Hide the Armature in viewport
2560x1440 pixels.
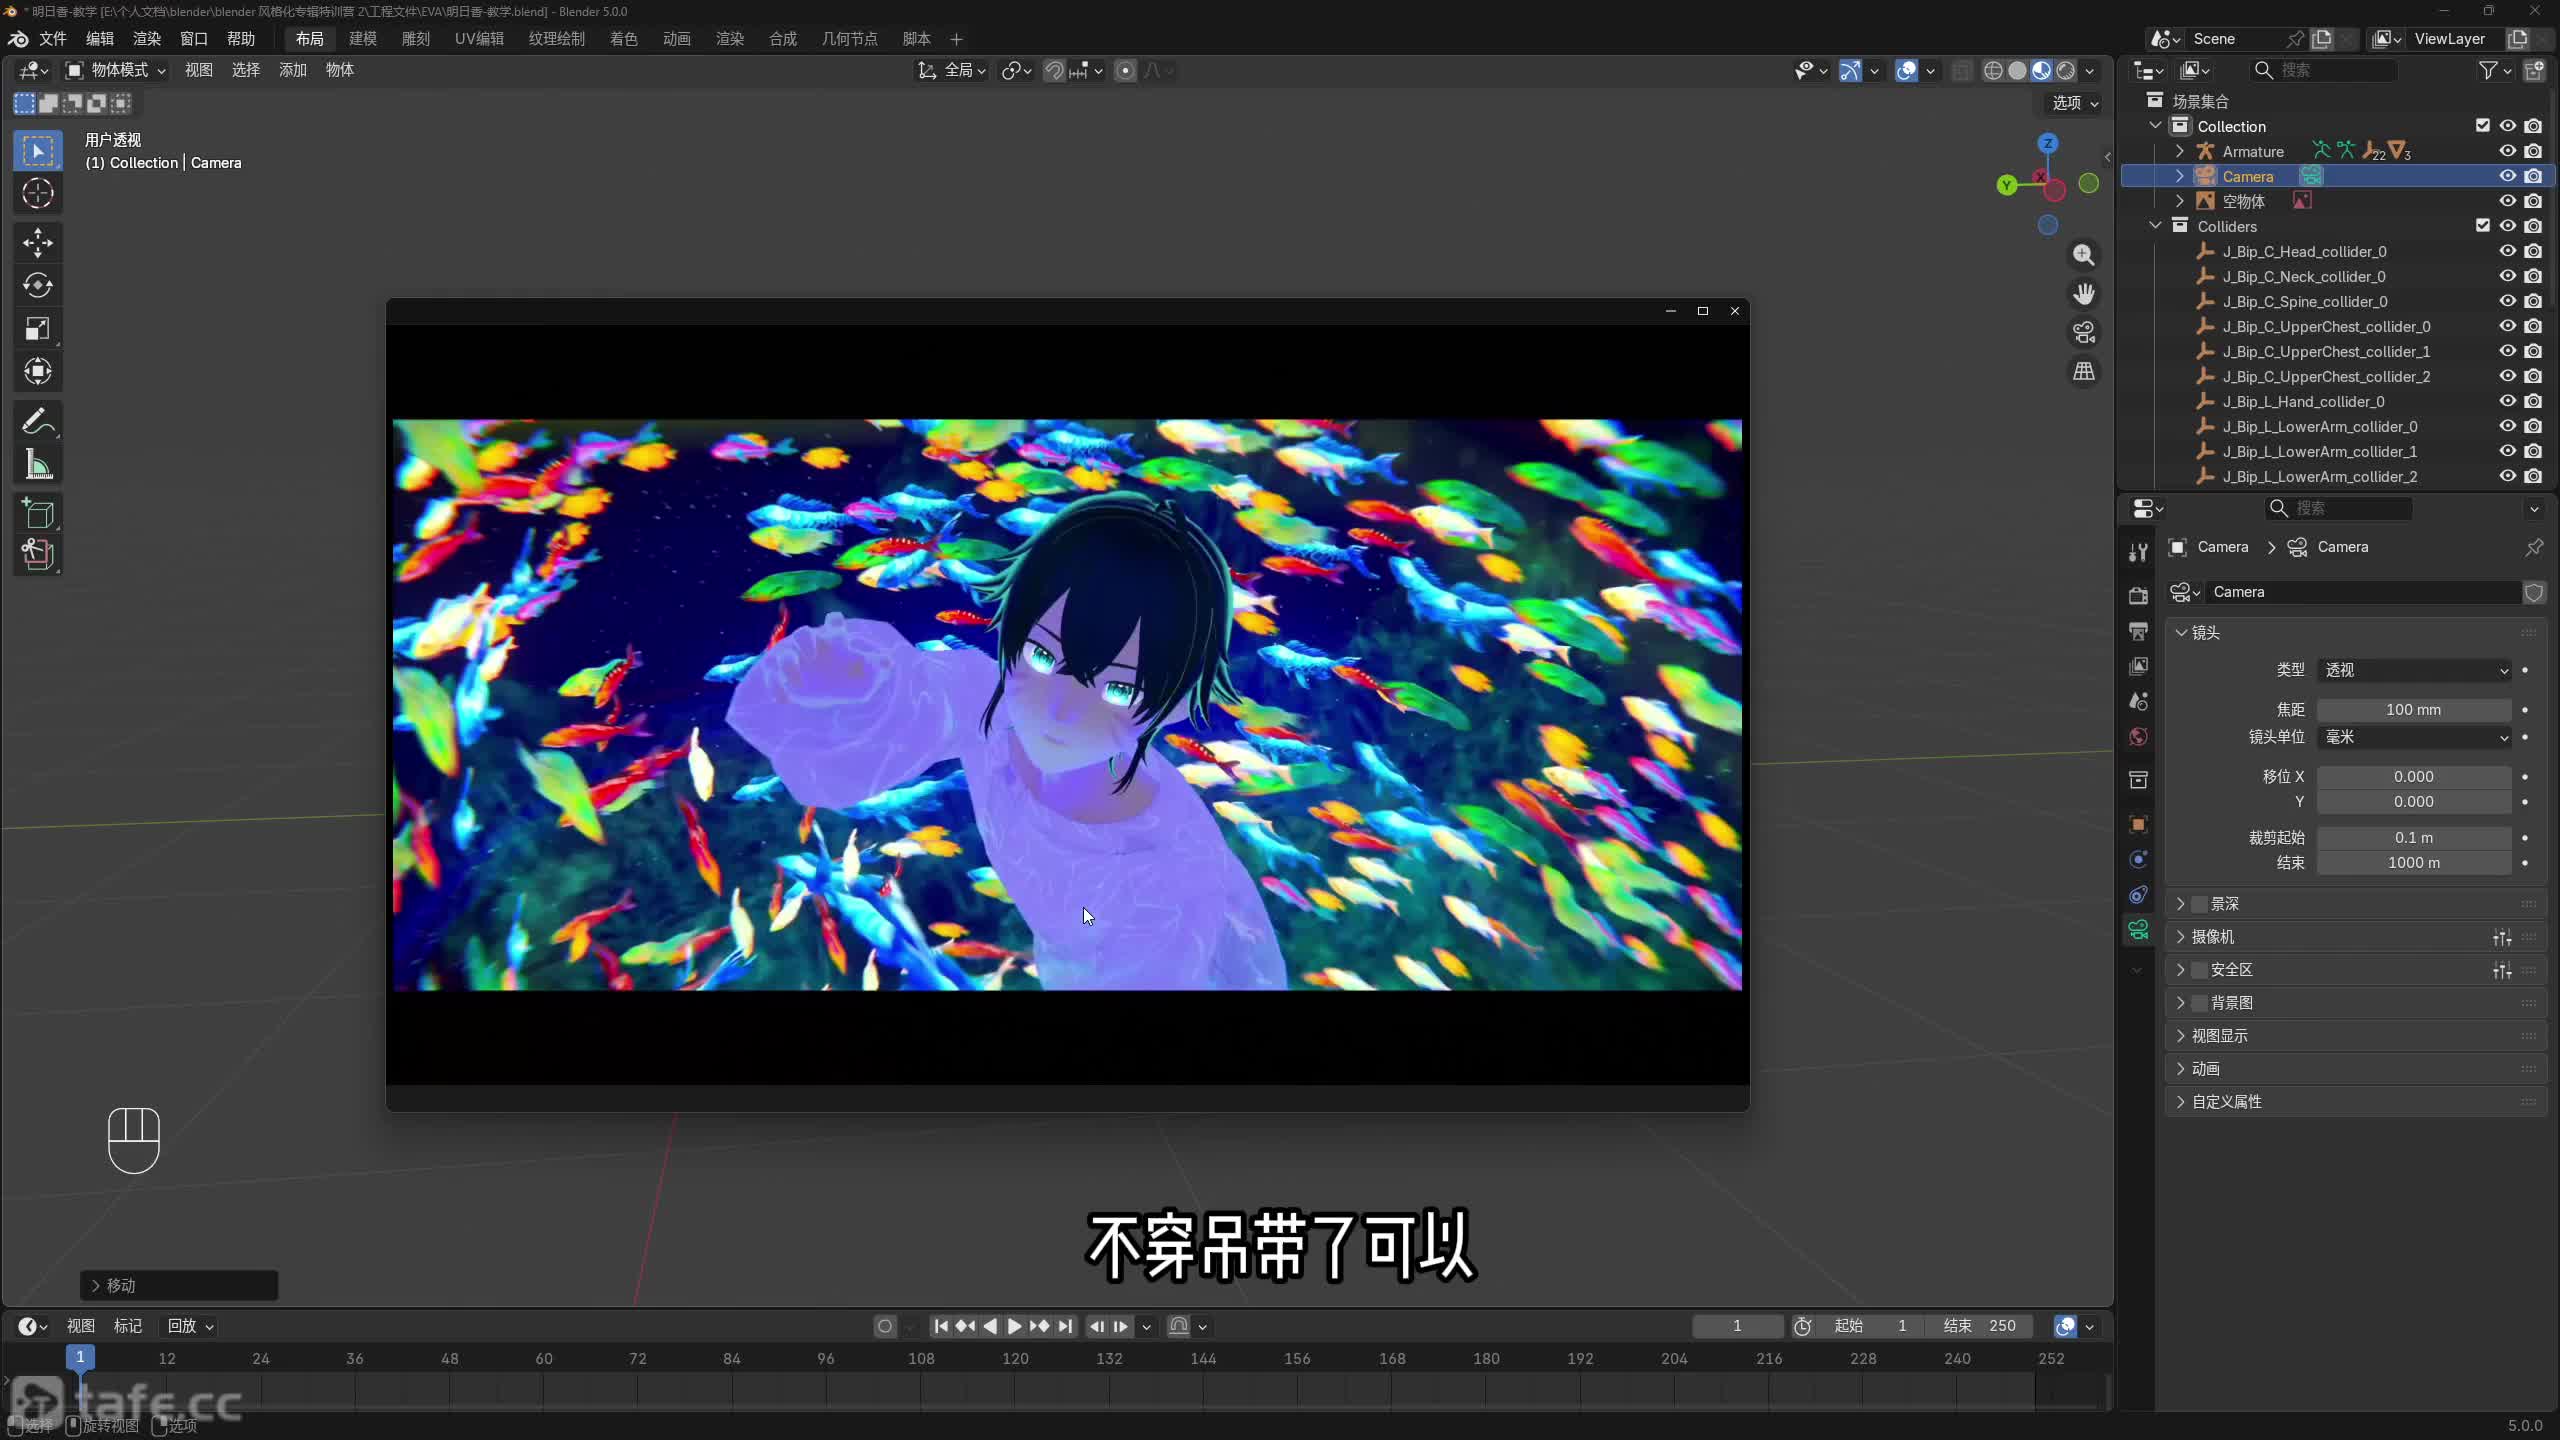click(x=2507, y=151)
